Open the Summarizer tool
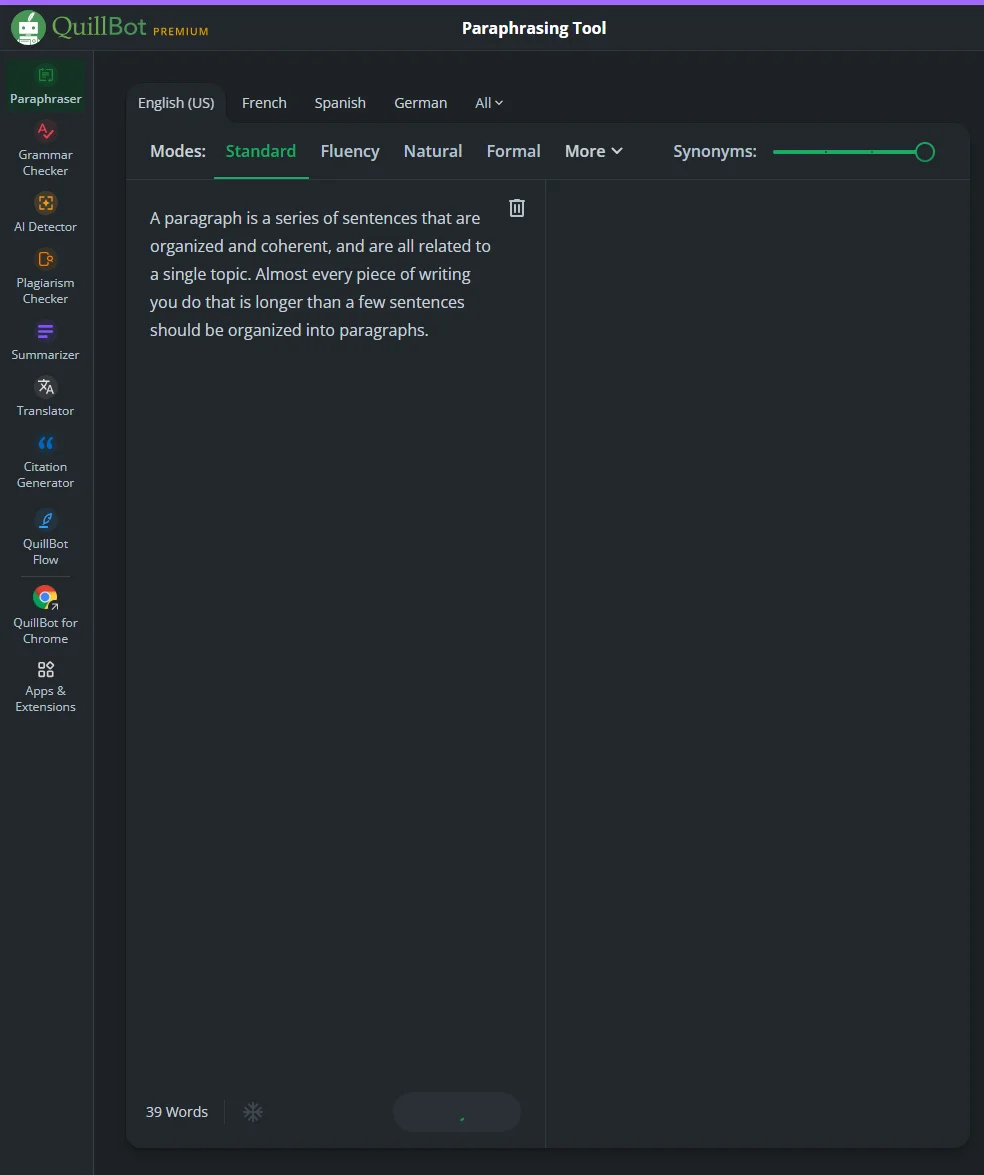The image size is (984, 1175). click(46, 342)
